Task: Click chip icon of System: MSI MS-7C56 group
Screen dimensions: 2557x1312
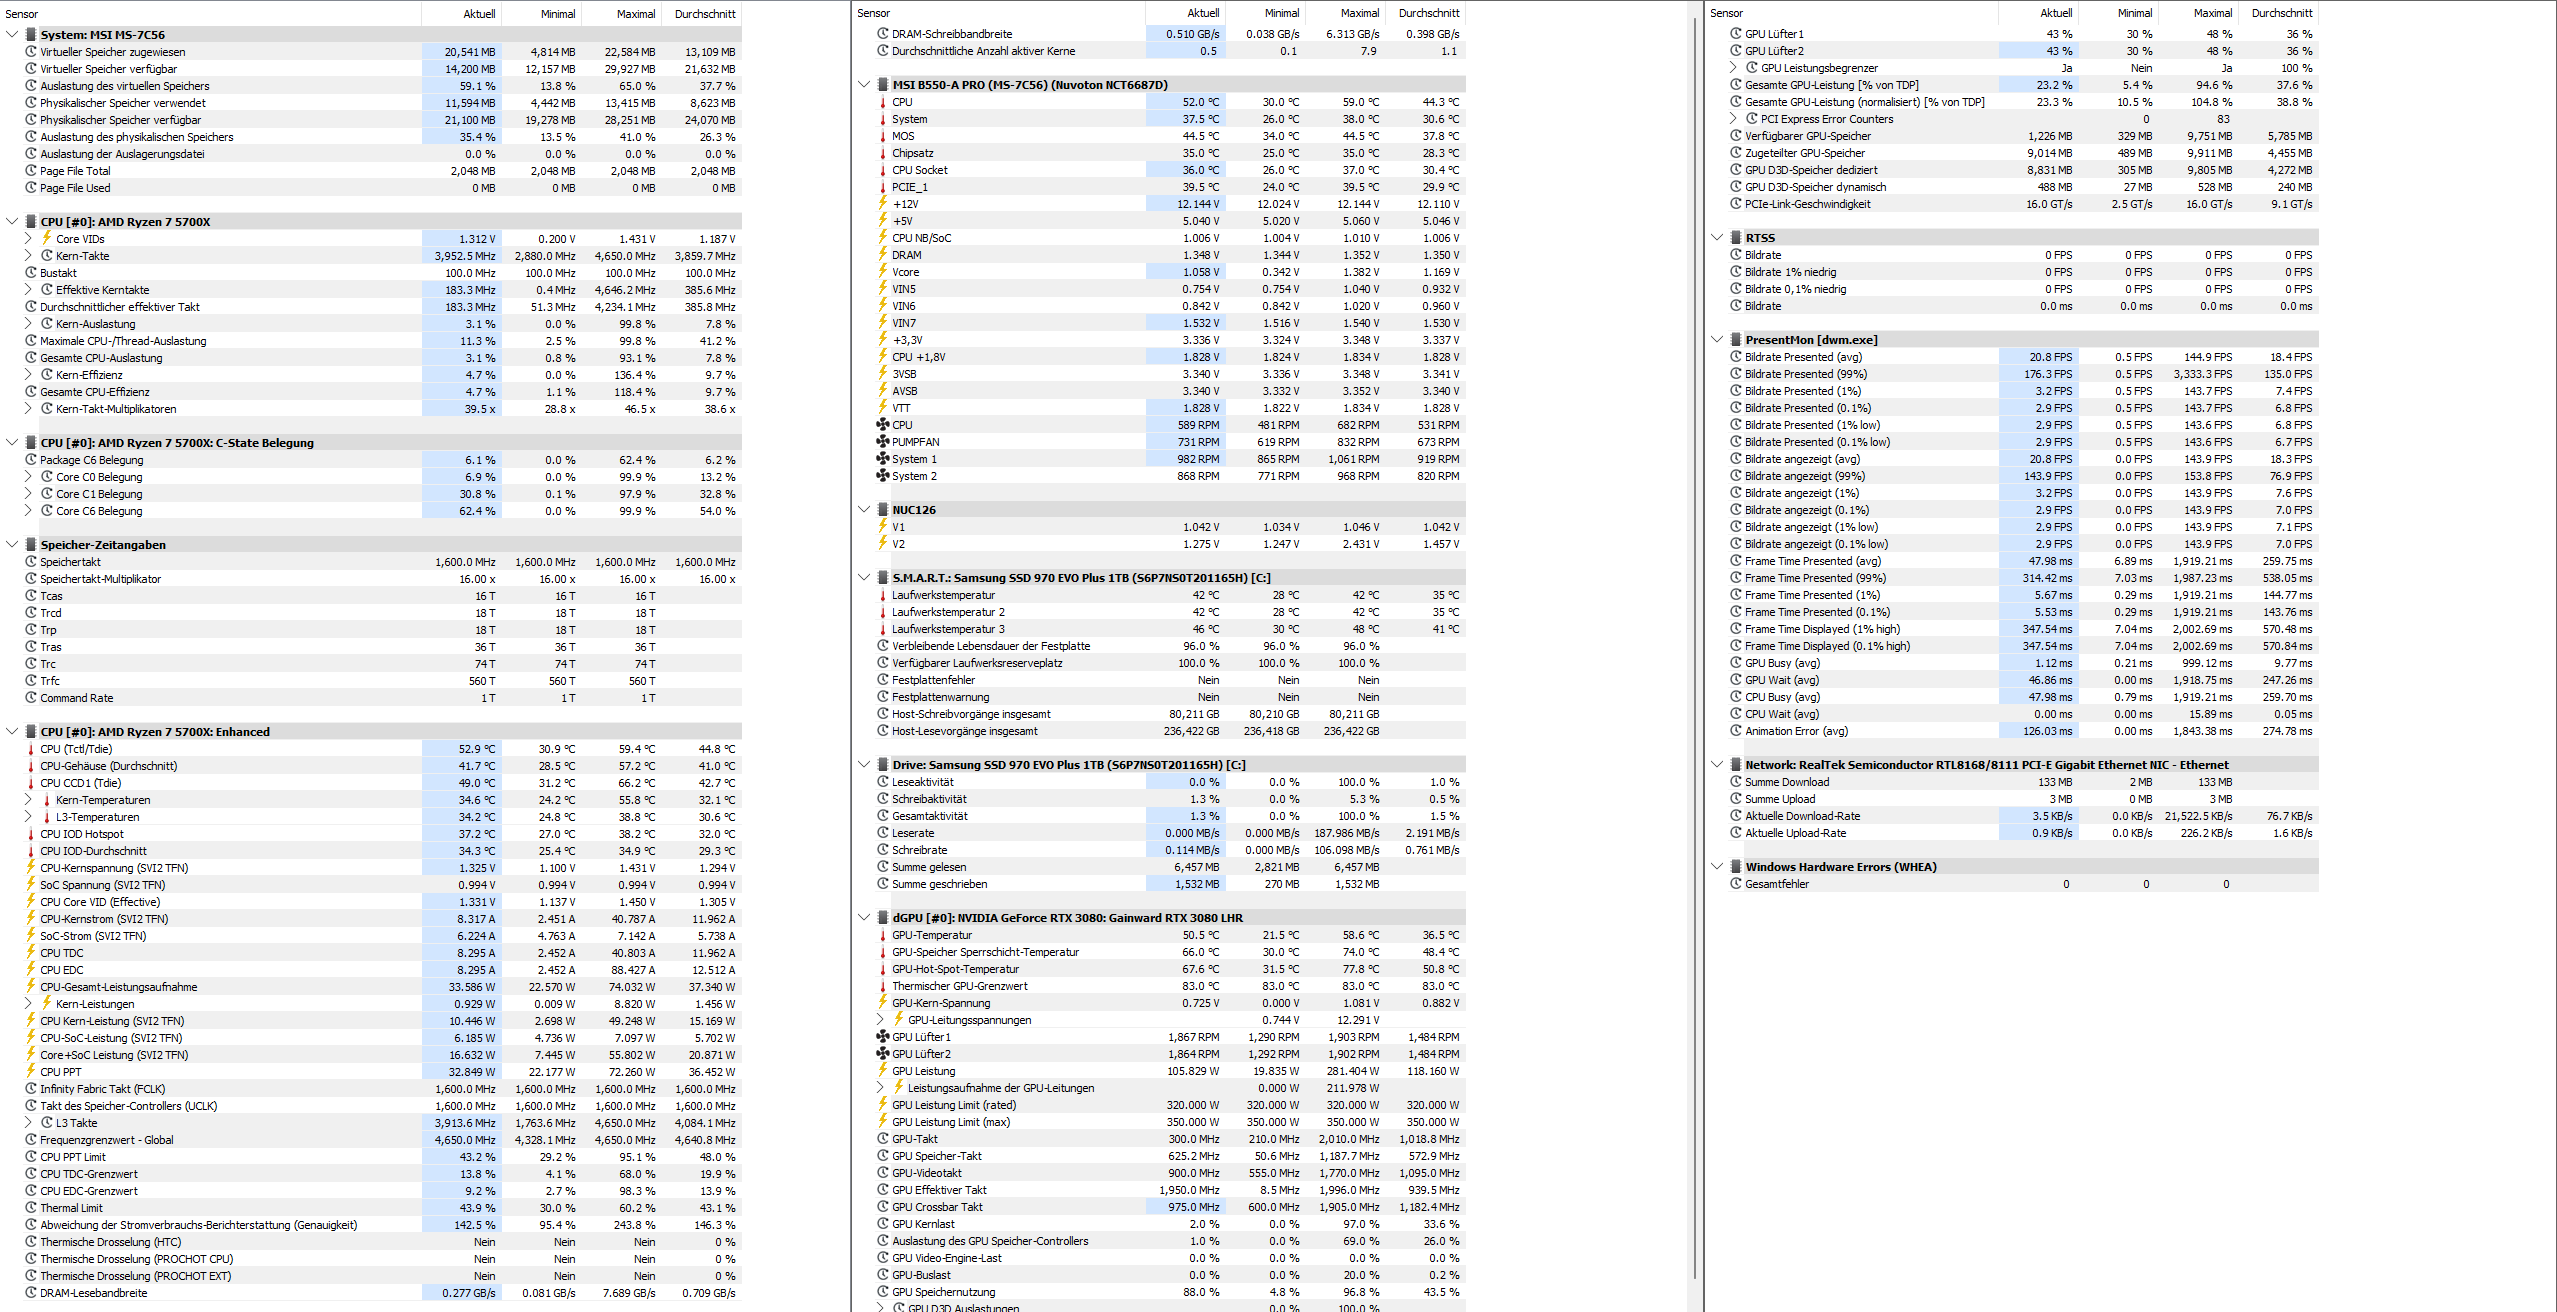Action: point(31,35)
